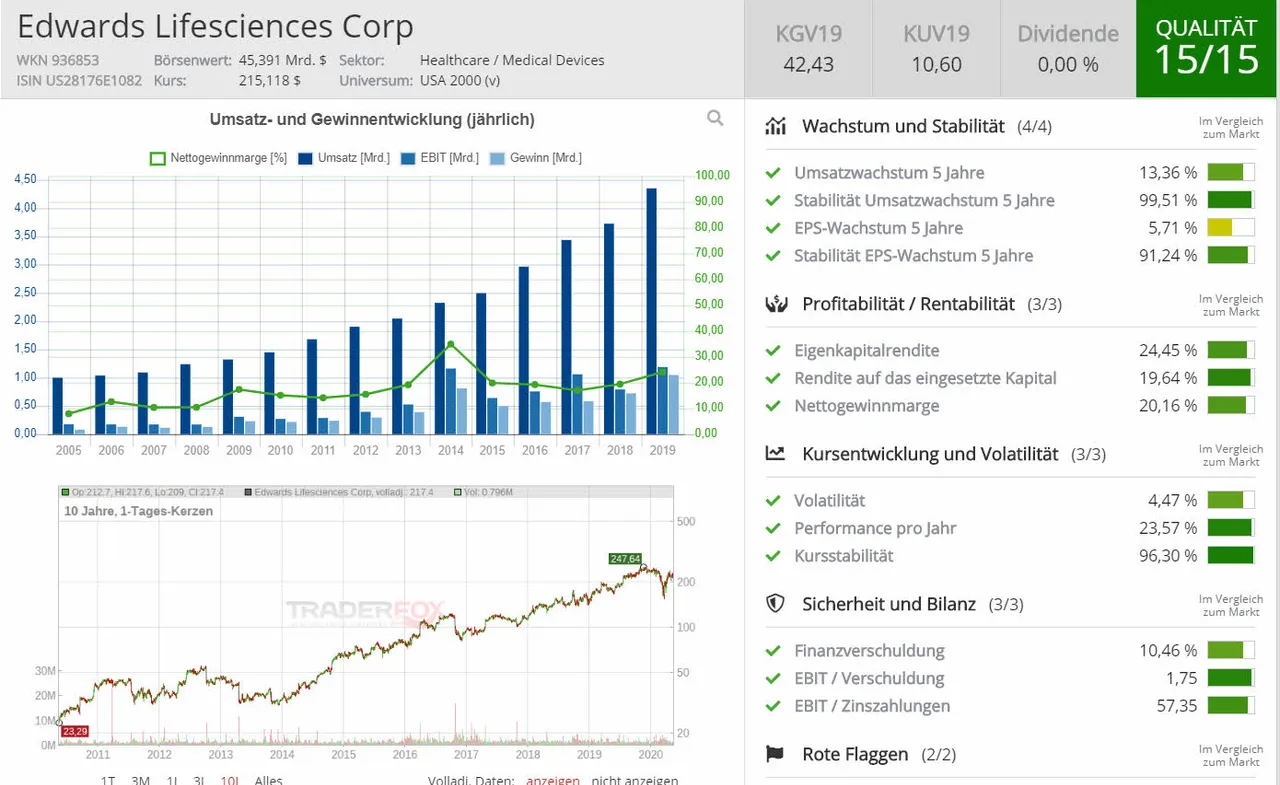Select the 10J timeframe below the price chart
The height and width of the screenshot is (785, 1280).
pyautogui.click(x=230, y=780)
